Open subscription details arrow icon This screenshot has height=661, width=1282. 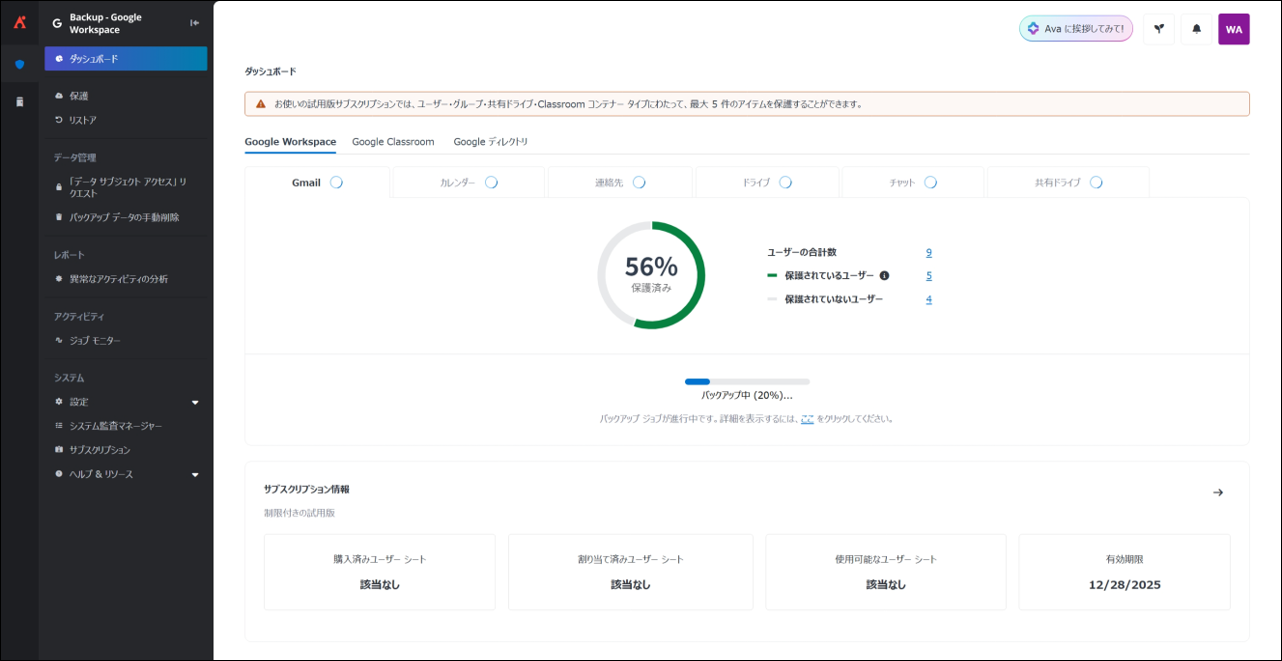click(x=1217, y=492)
